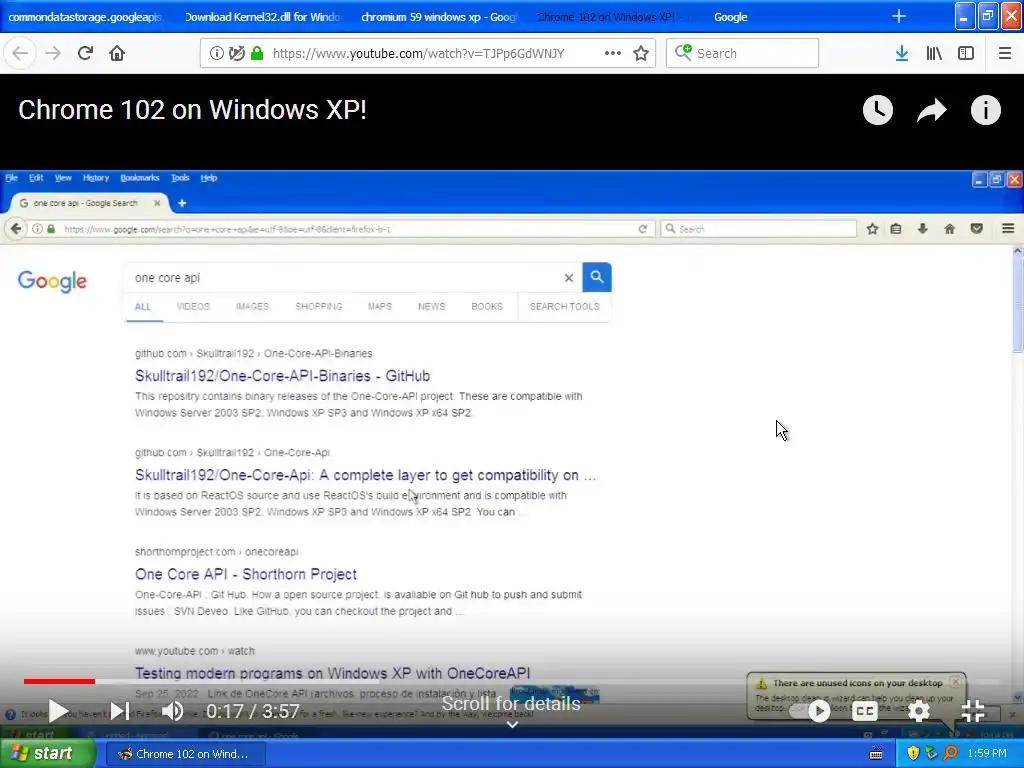Select the Chrome 102 on Windows XP tab

[614, 17]
